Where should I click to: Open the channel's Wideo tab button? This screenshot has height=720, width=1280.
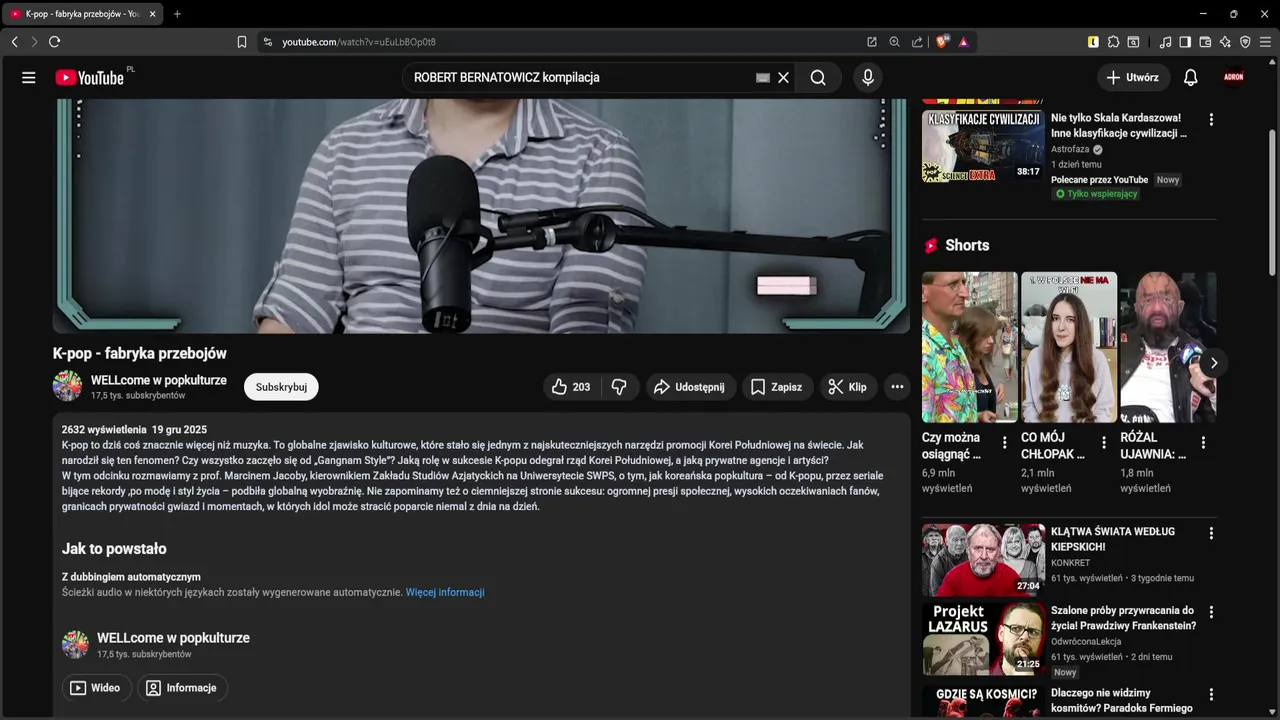[95, 688]
